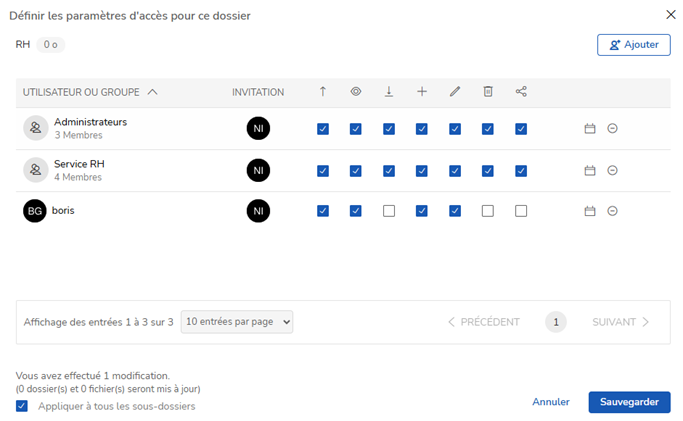
Task: Enable delete permission checkbox for boris
Action: tap(488, 211)
